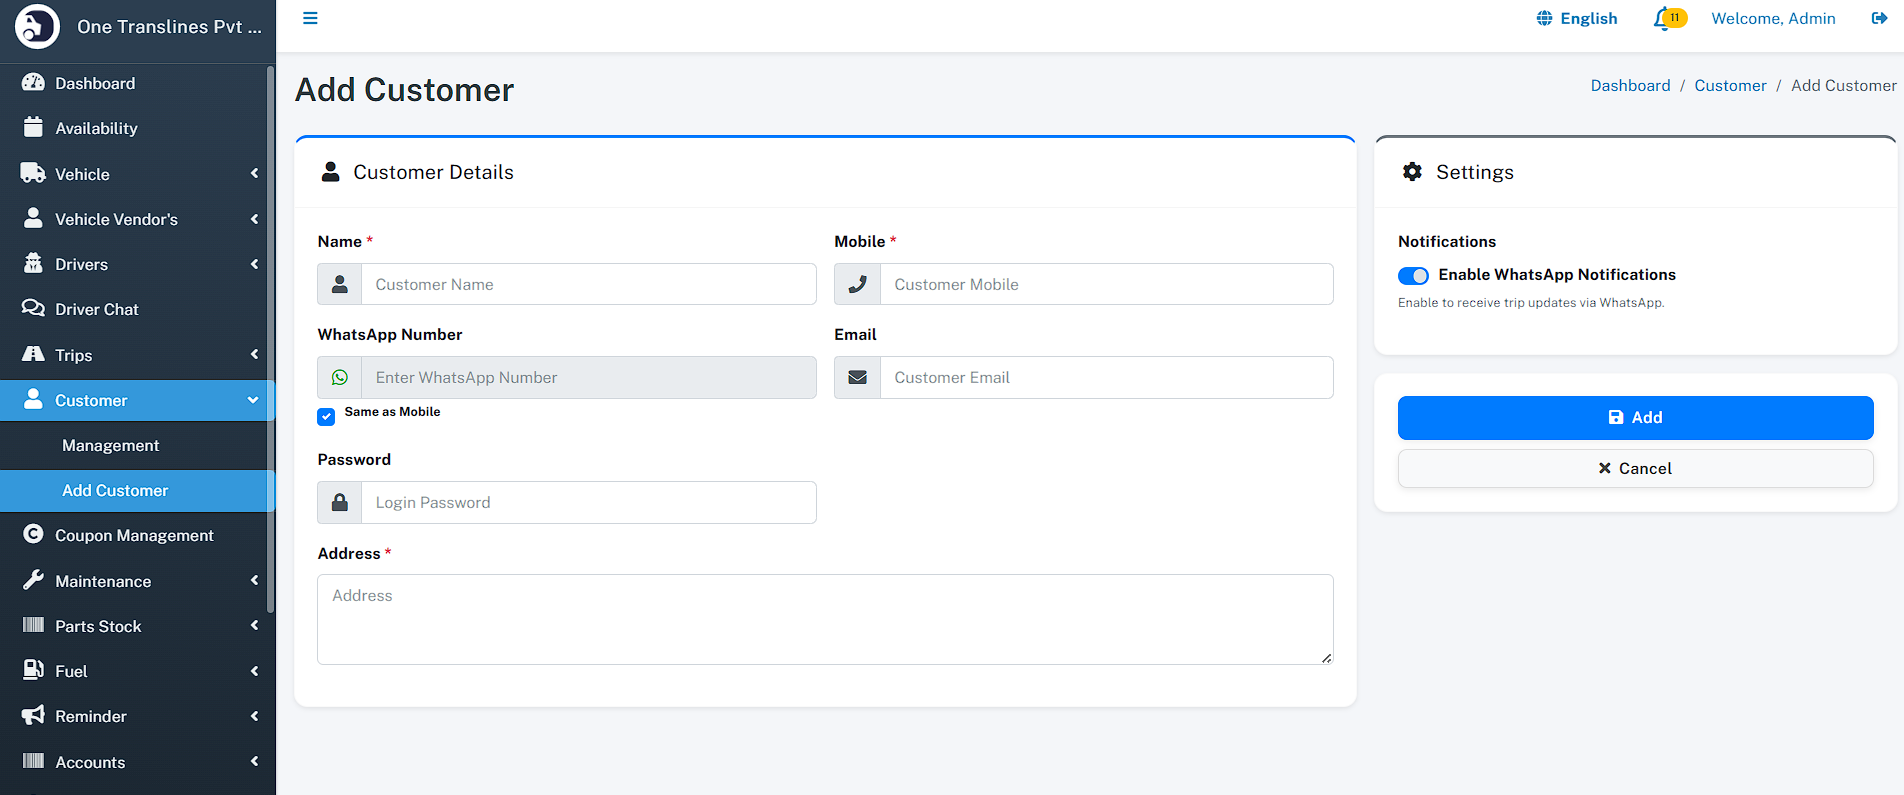The height and width of the screenshot is (795, 1904).
Task: Select Add Customer submenu item
Action: 115,491
